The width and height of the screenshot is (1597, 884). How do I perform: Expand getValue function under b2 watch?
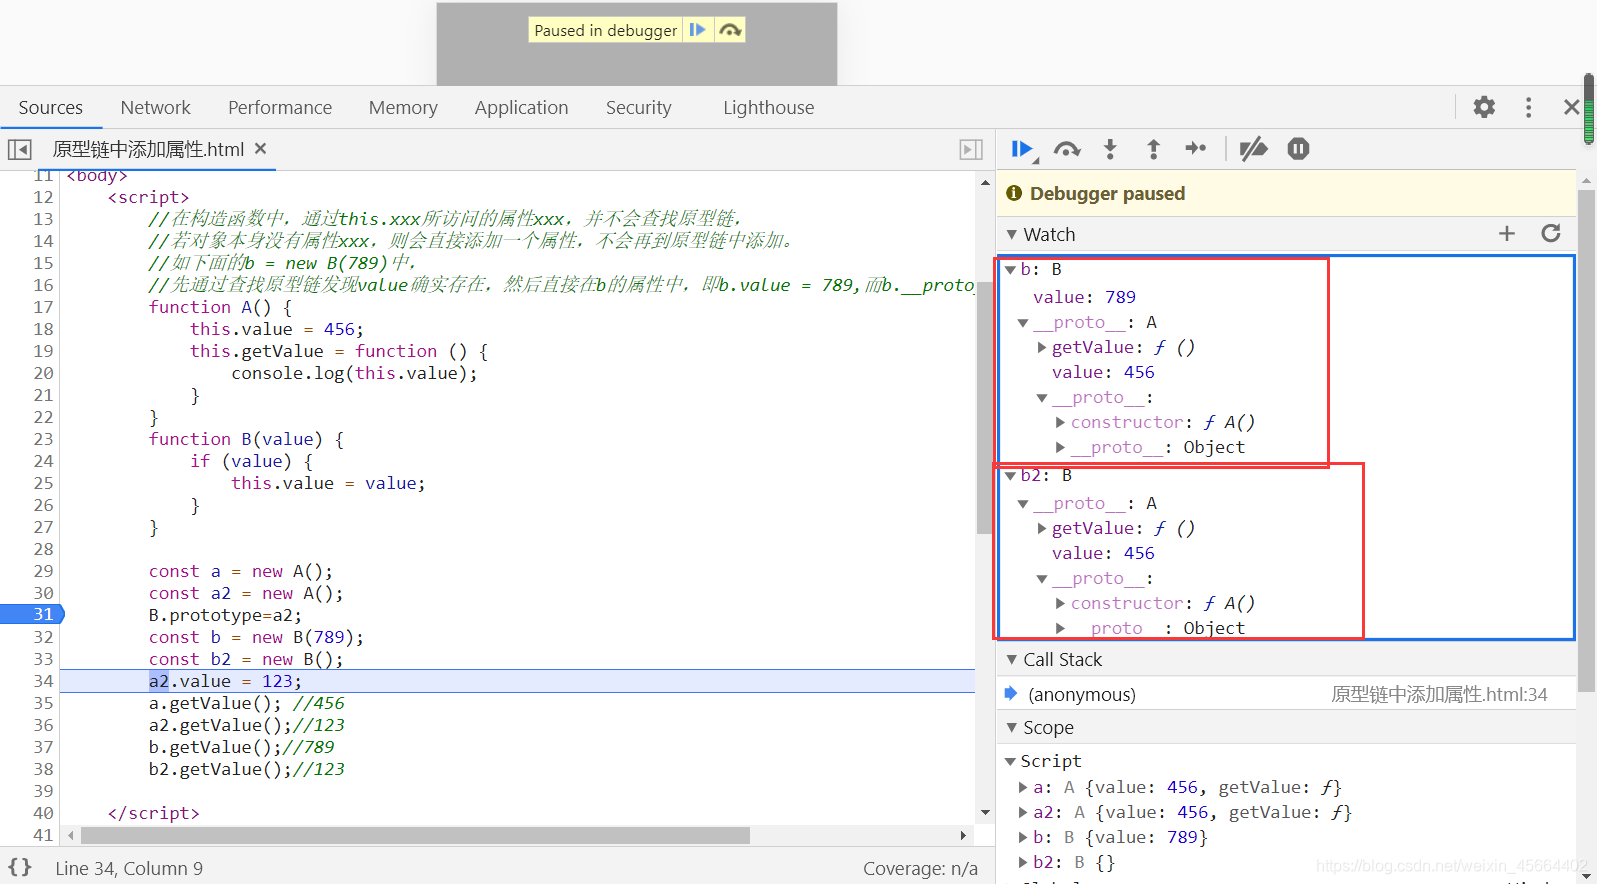pos(1042,529)
